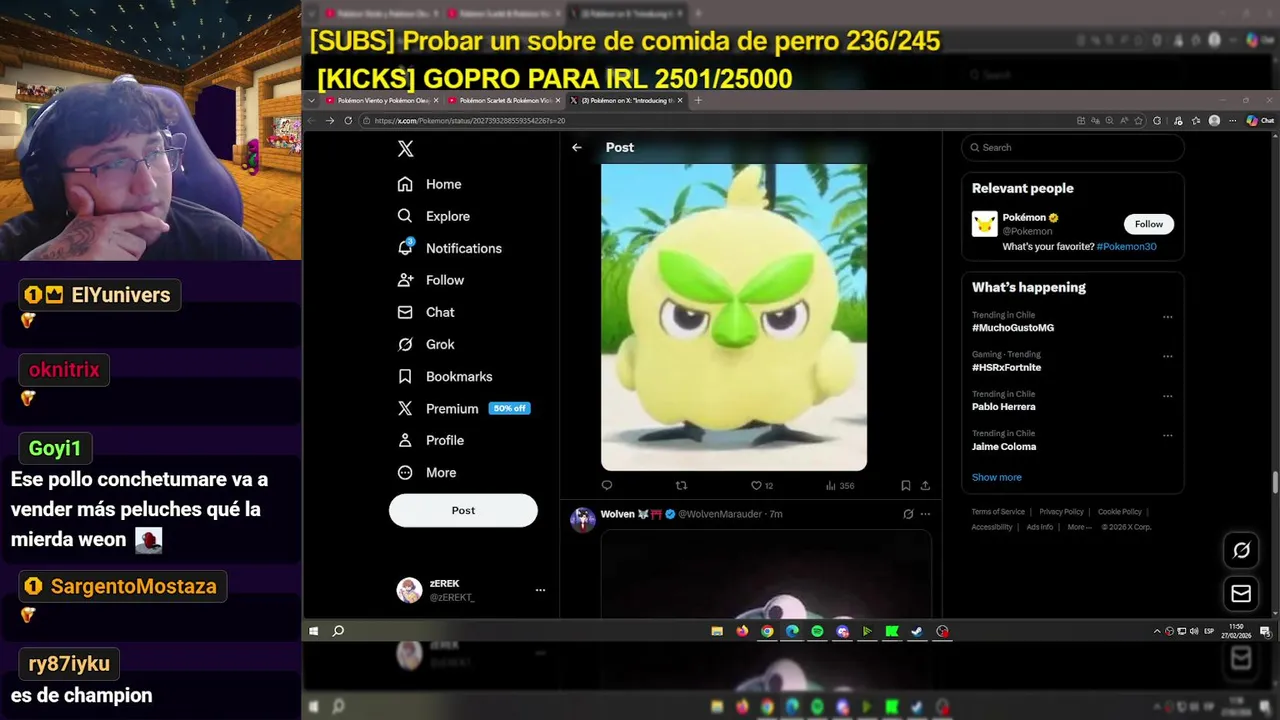Switch to Pokémon Viento y Pokémon tab
Image resolution: width=1280 pixels, height=720 pixels.
(381, 100)
